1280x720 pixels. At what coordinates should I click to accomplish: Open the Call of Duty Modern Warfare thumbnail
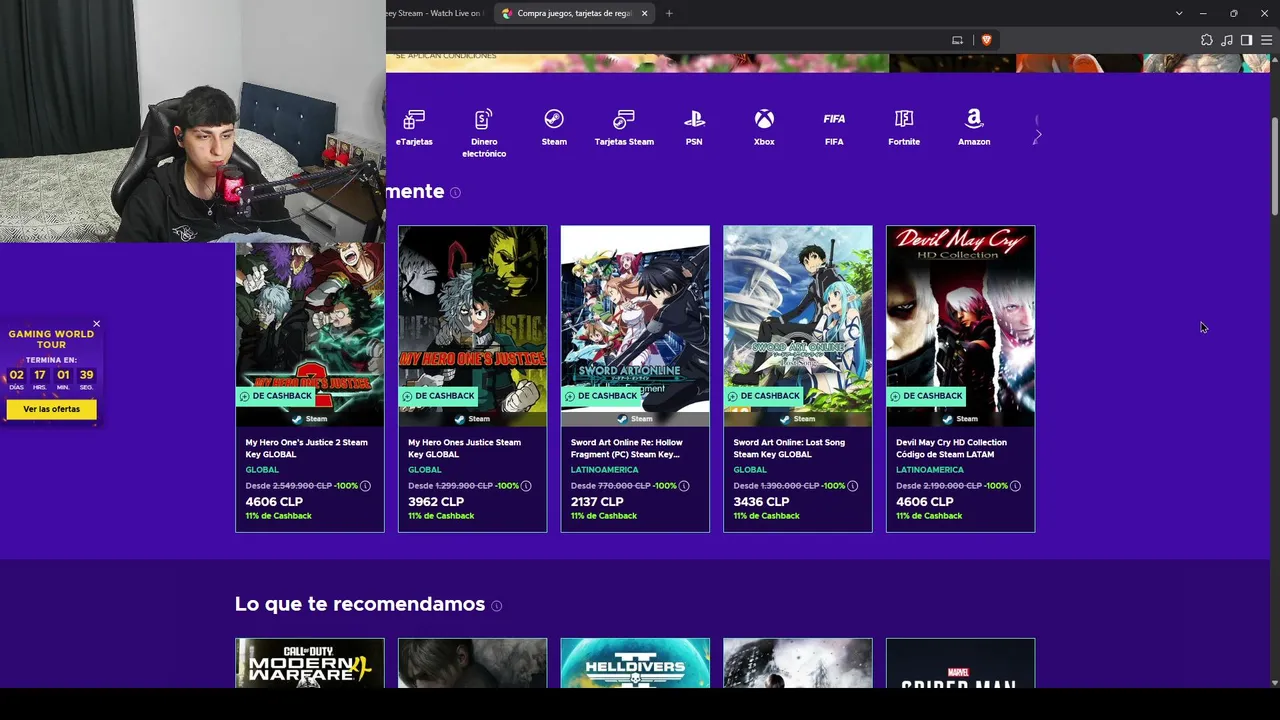pos(310,663)
